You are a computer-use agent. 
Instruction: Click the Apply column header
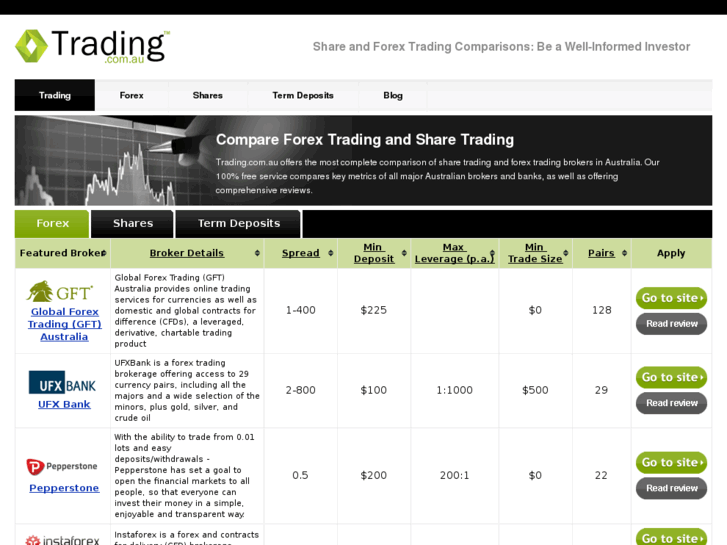pos(671,253)
